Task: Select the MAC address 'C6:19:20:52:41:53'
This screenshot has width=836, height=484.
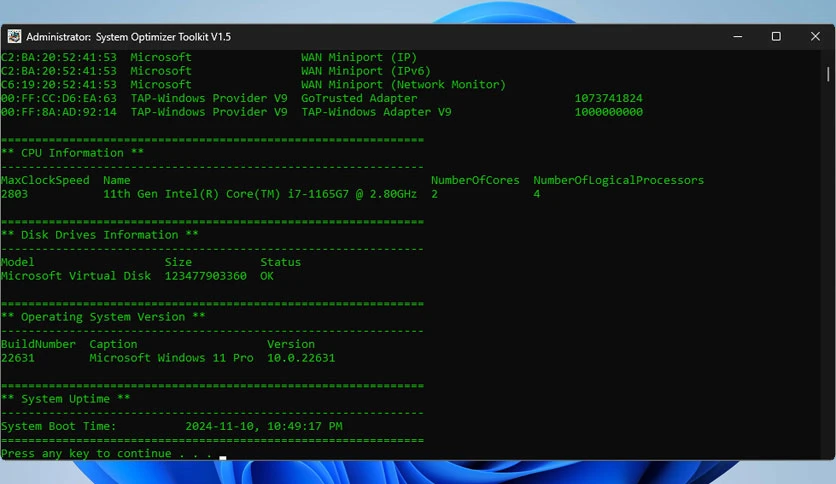Action: coord(59,85)
